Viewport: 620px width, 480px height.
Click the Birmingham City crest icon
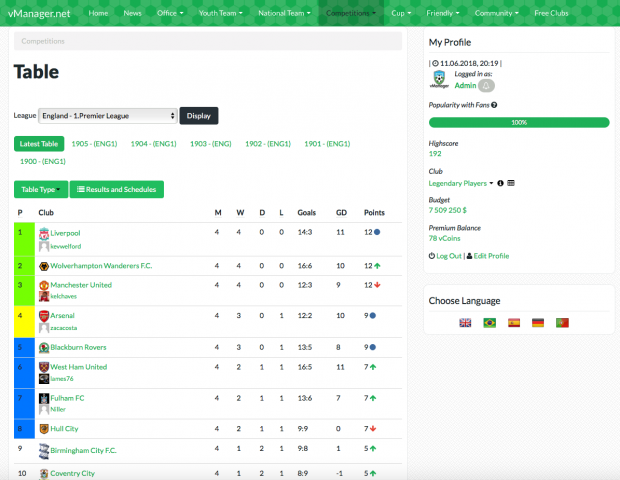pos(44,451)
